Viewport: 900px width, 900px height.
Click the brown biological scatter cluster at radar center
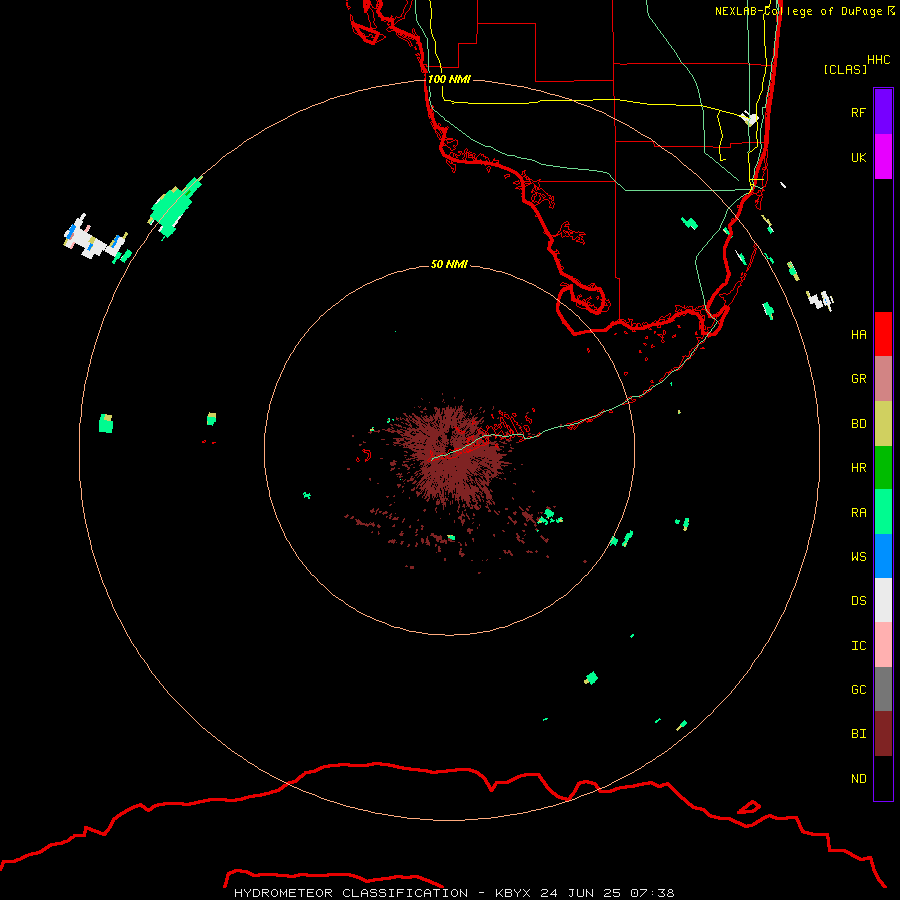(451, 456)
